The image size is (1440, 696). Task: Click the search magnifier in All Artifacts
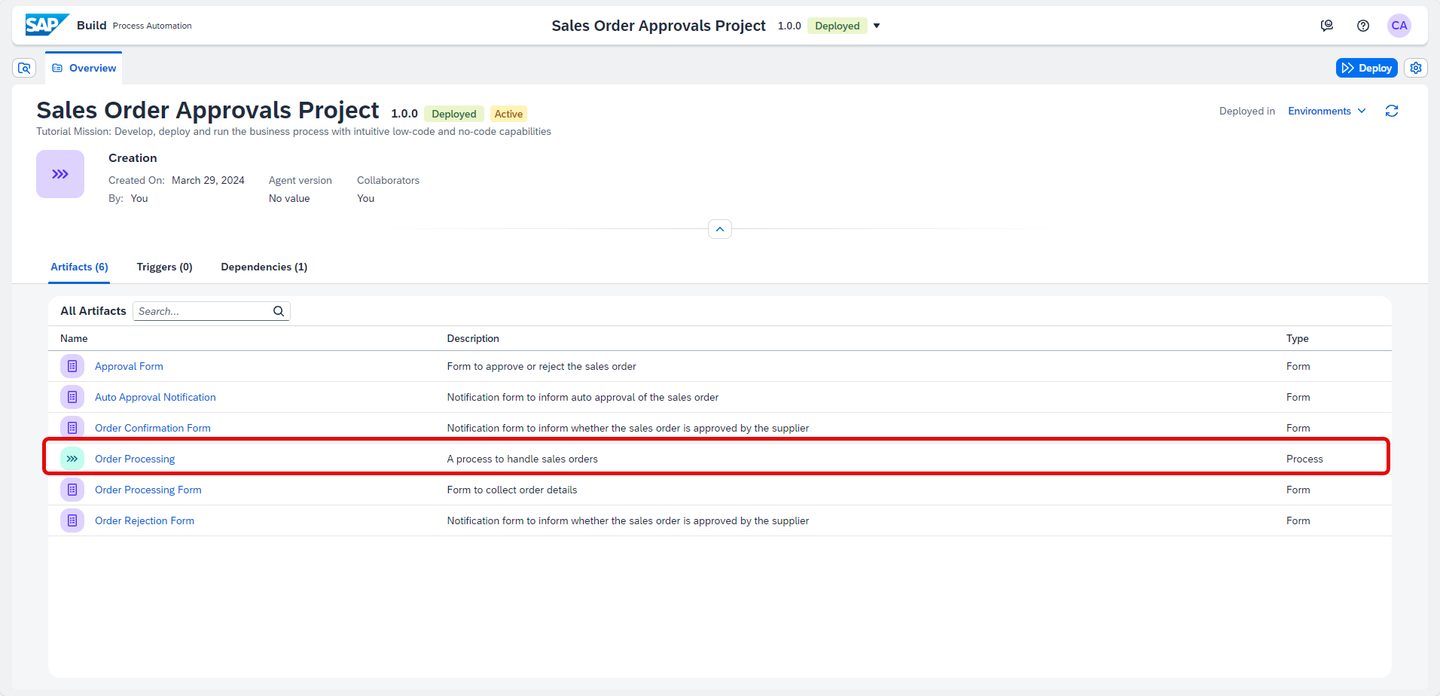279,311
